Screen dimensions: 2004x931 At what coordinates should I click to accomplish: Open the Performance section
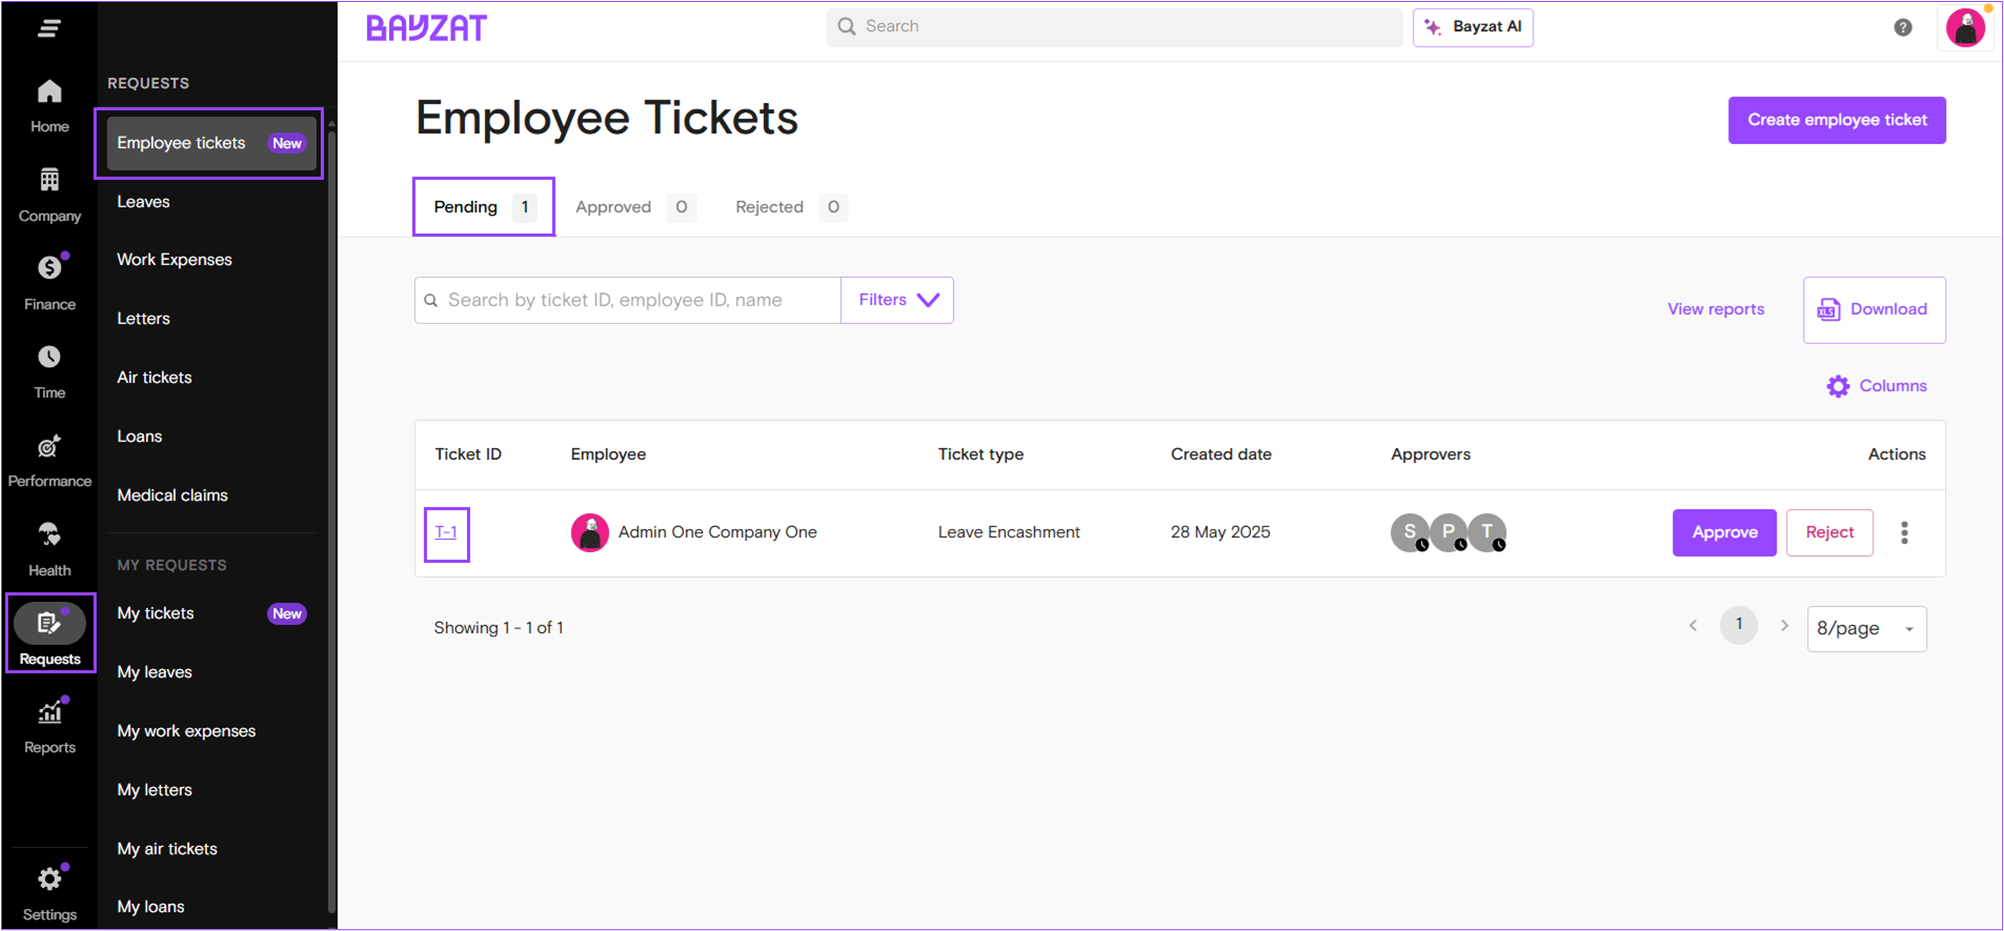[x=49, y=457]
